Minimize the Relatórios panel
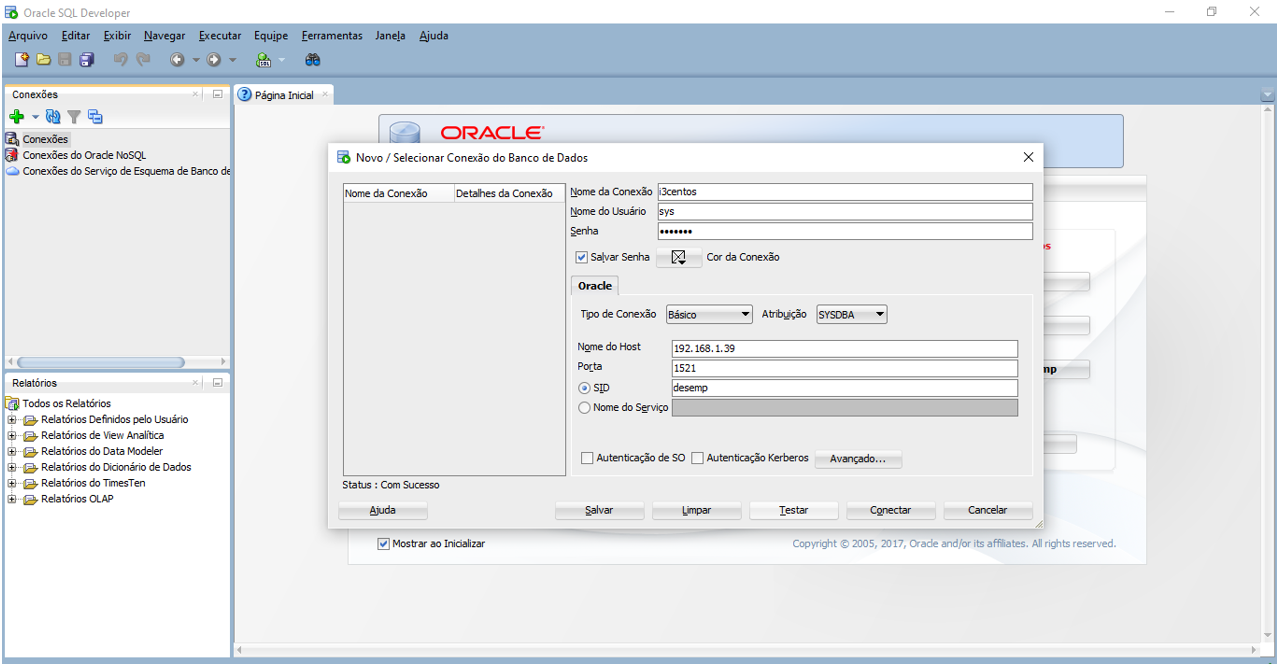The height and width of the screenshot is (664, 1277). 217,383
